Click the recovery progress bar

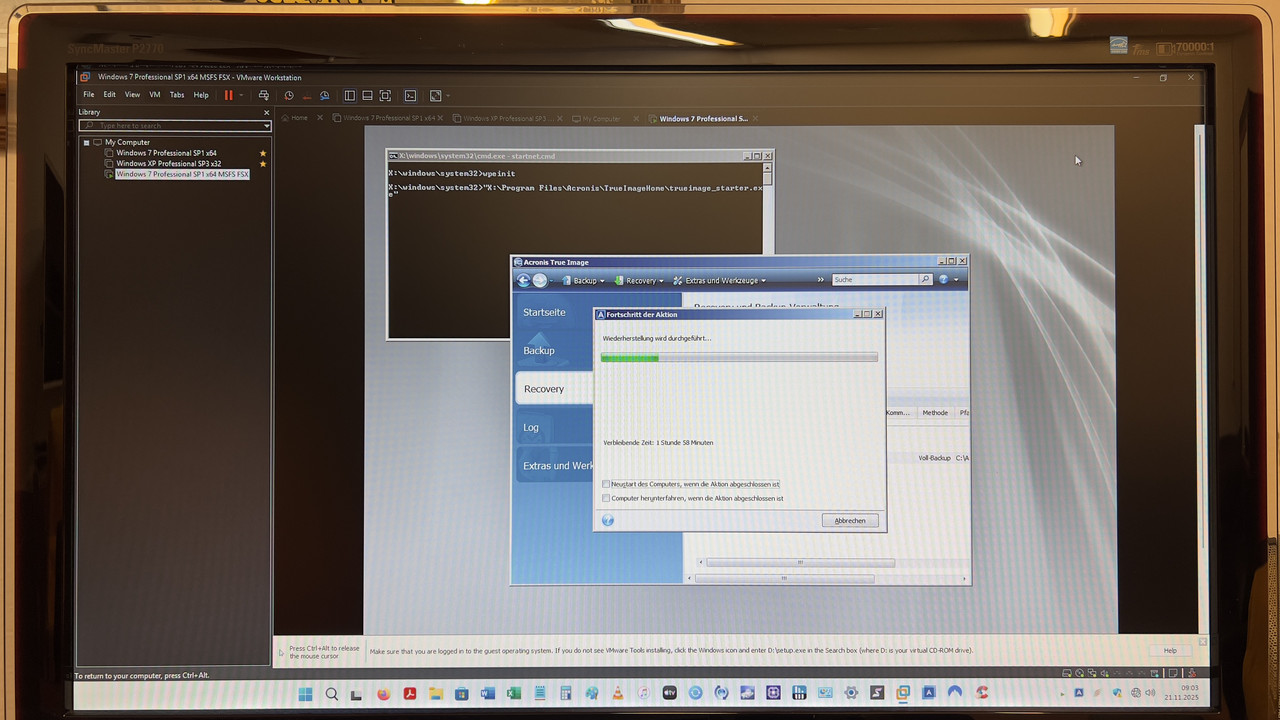pyautogui.click(x=739, y=357)
